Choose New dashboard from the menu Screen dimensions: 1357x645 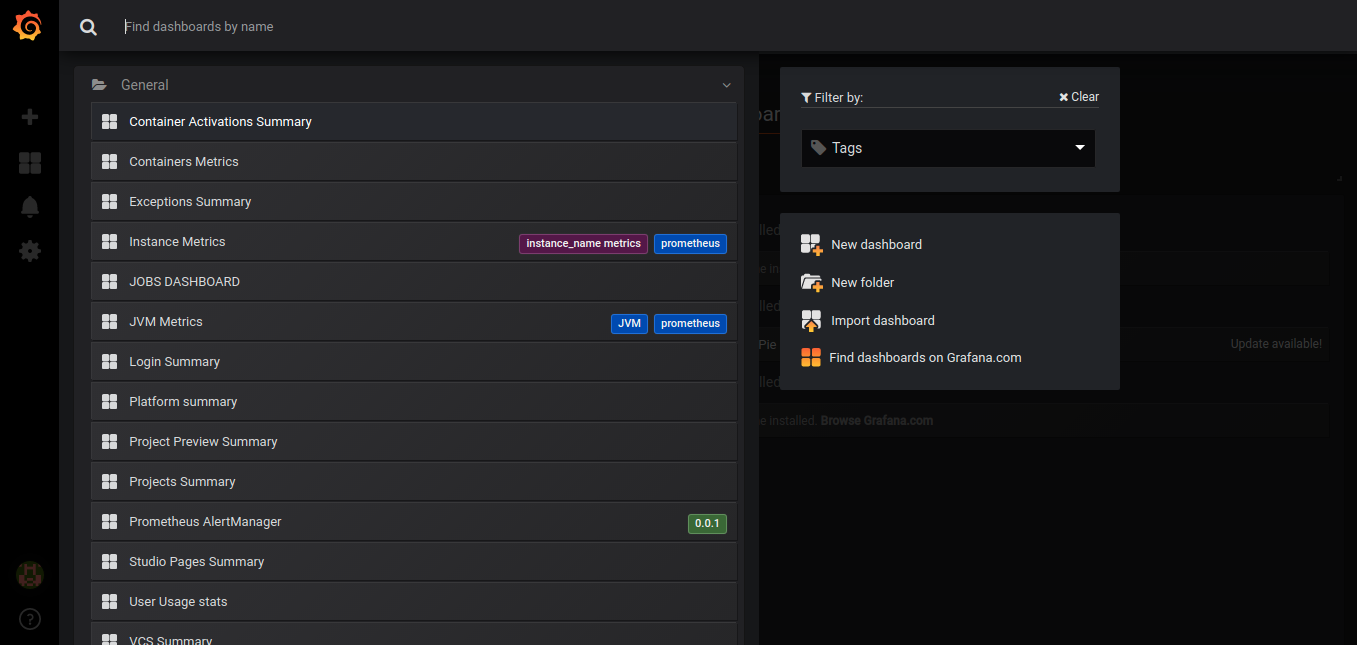click(x=875, y=244)
